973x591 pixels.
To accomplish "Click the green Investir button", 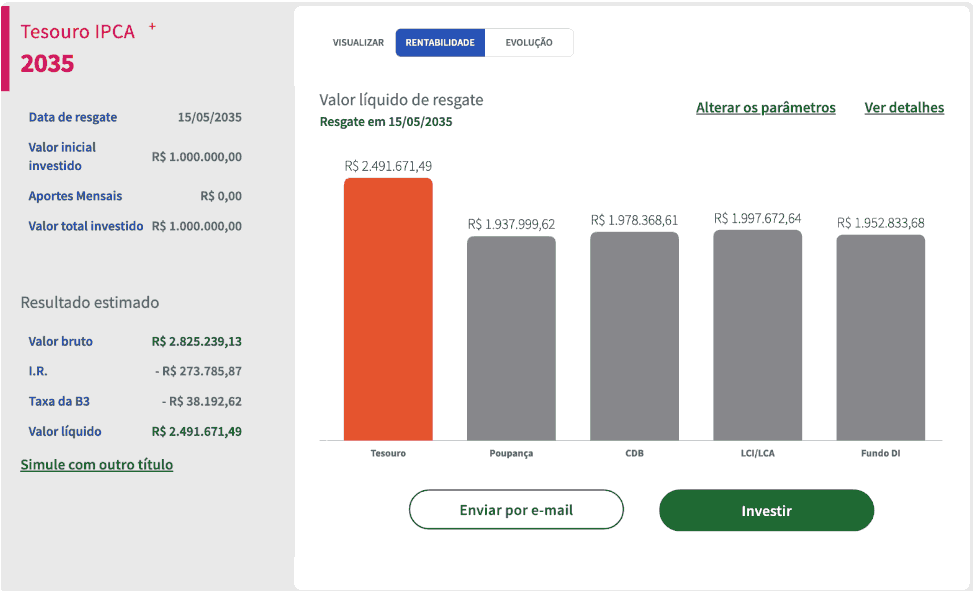I will pyautogui.click(x=766, y=510).
